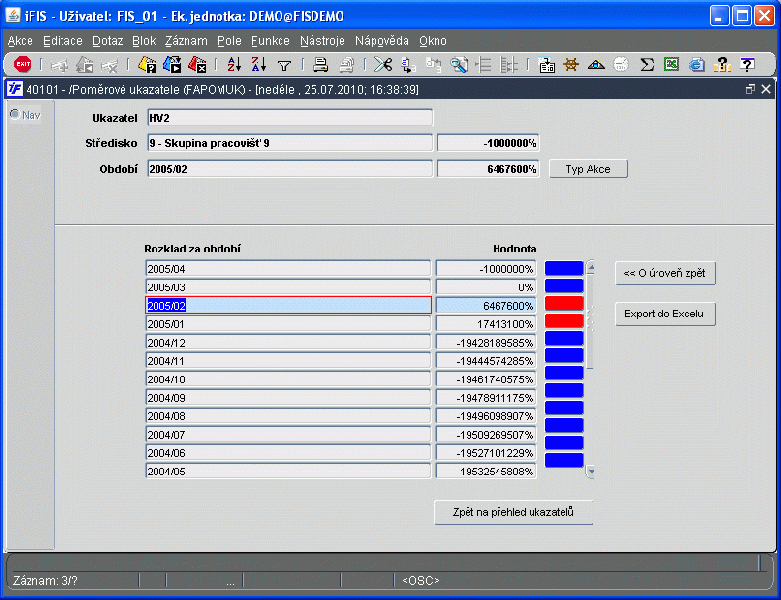
Task: Open the Akce menu
Action: pos(20,41)
